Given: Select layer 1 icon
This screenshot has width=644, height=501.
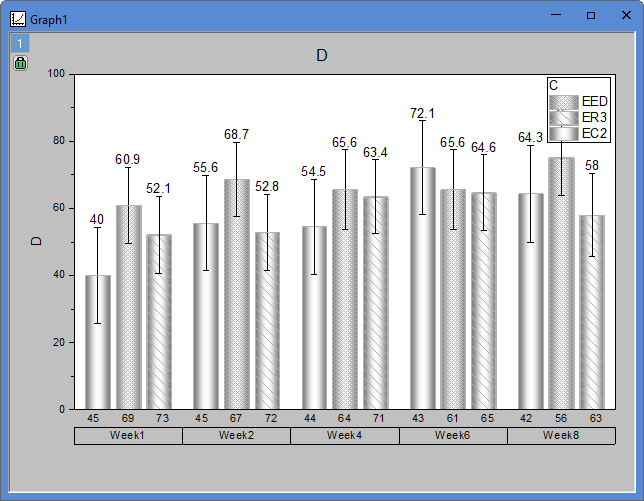Looking at the screenshot, I should pos(20,43).
